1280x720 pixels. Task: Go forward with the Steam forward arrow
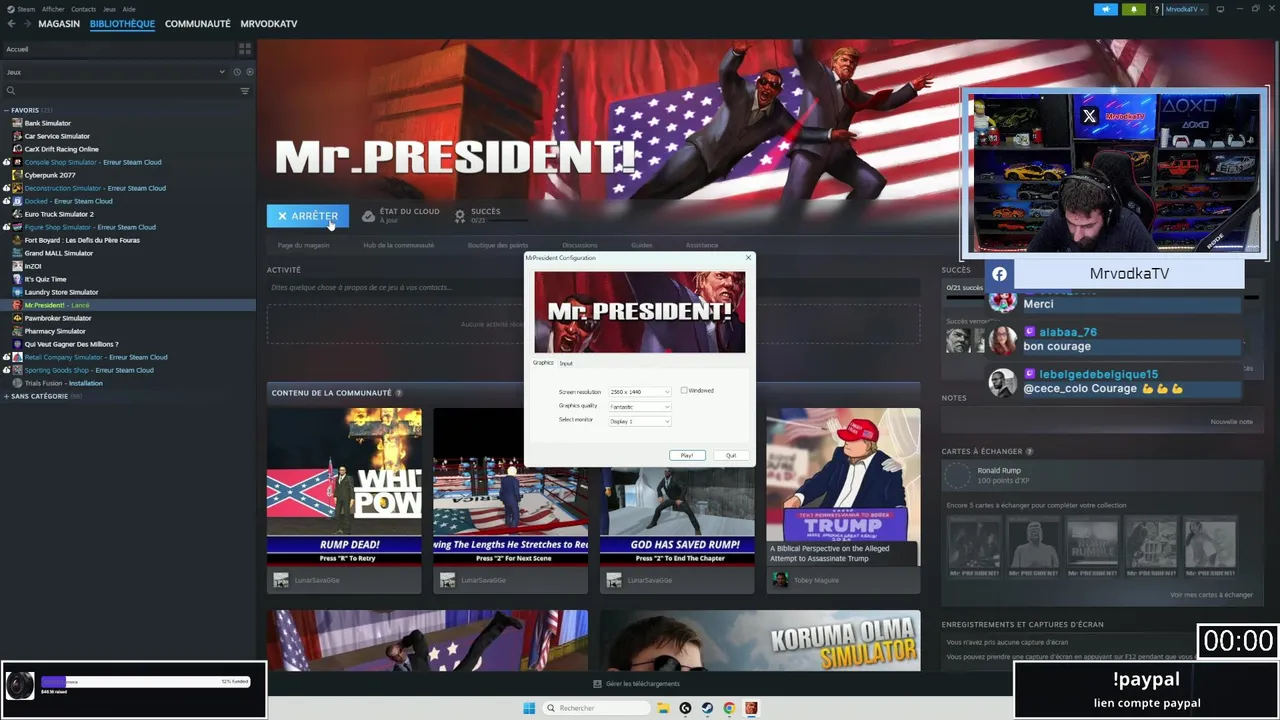[x=27, y=24]
